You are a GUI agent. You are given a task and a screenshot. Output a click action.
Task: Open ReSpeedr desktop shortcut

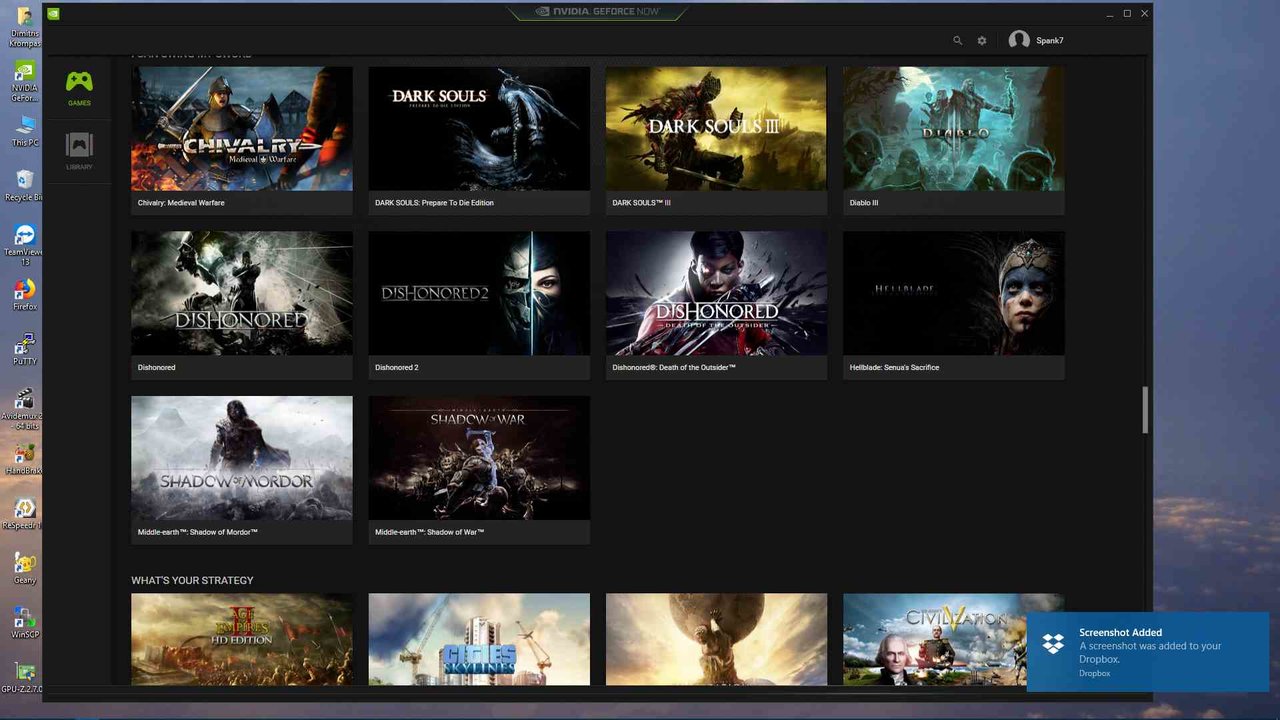tap(24, 514)
